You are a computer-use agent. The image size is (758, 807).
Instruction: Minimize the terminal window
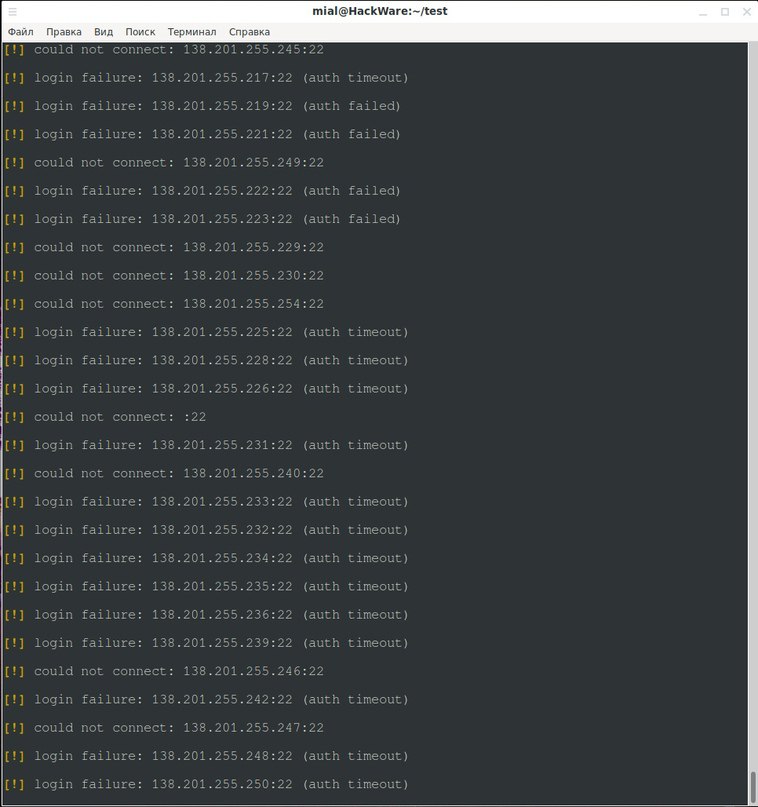tap(703, 12)
